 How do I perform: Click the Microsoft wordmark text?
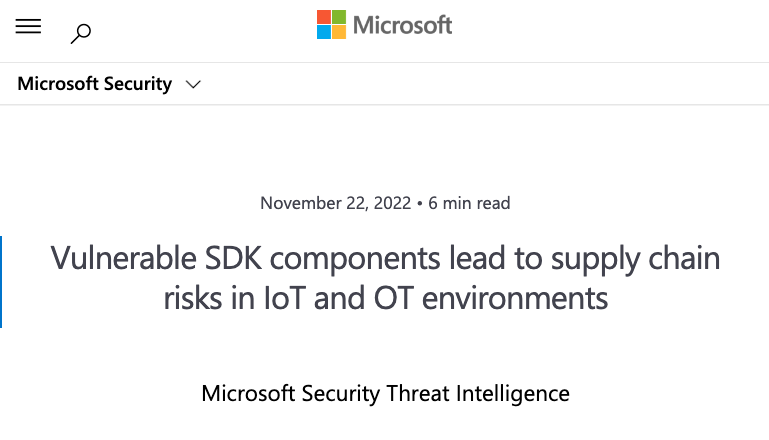point(403,25)
